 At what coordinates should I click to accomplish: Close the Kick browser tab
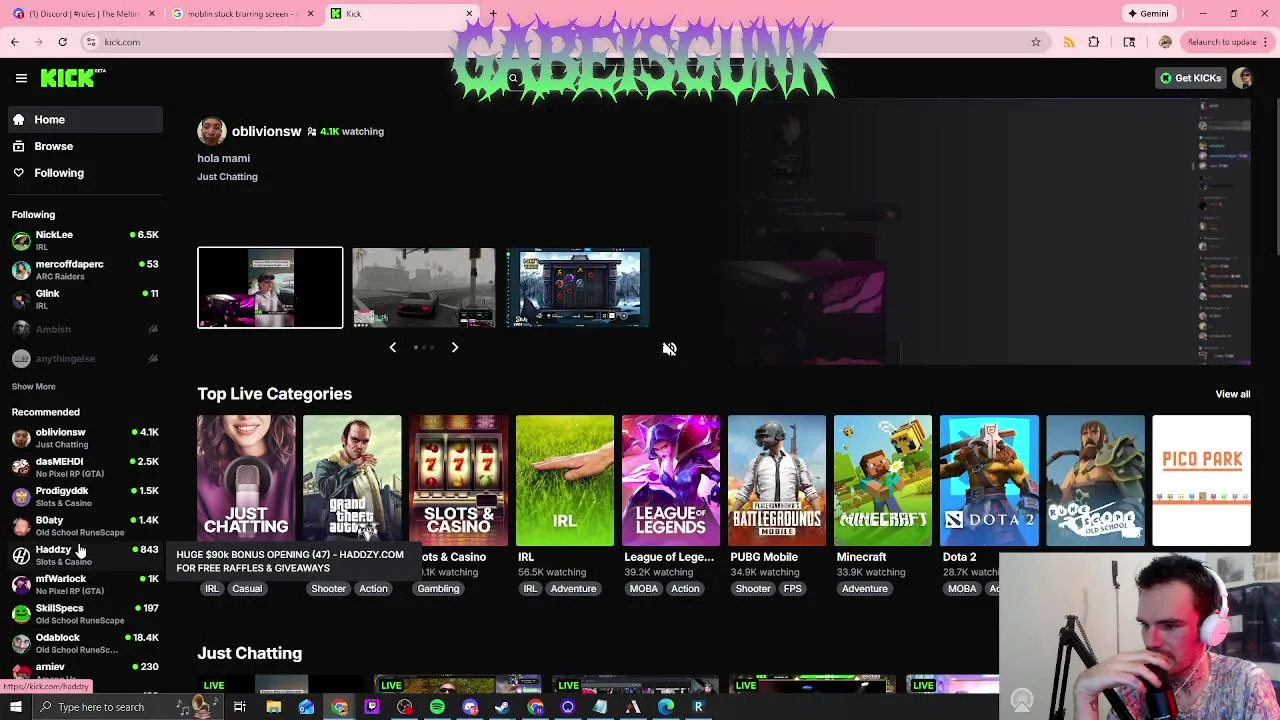[x=469, y=14]
